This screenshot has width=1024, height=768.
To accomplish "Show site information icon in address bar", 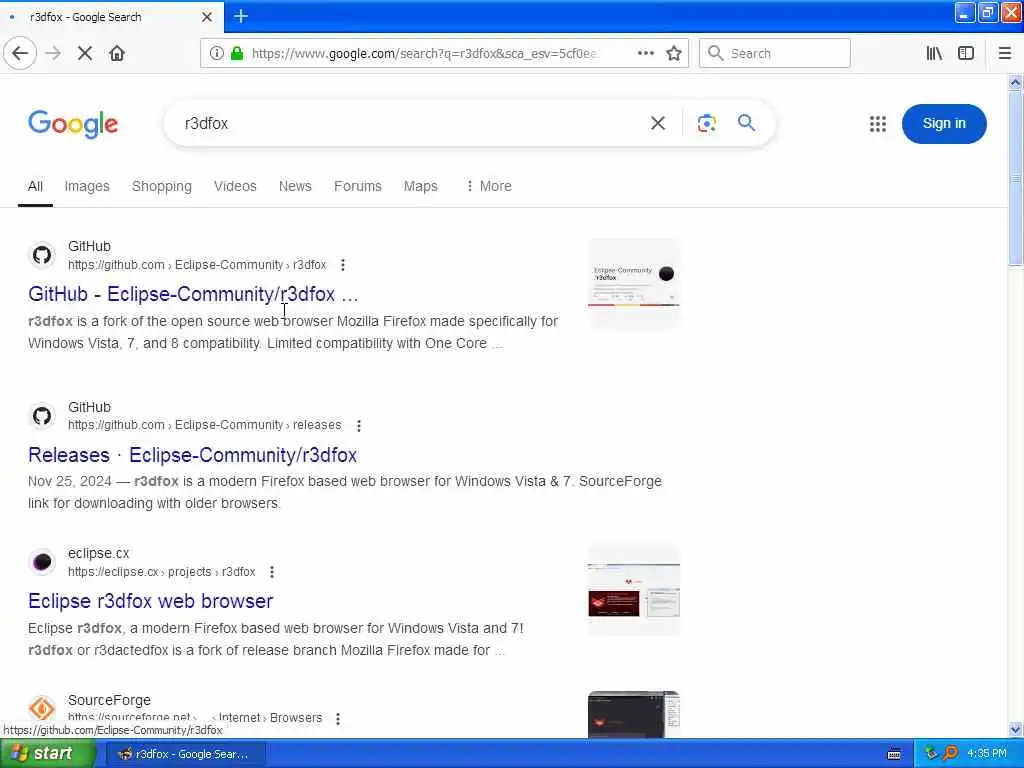I will tap(216, 54).
